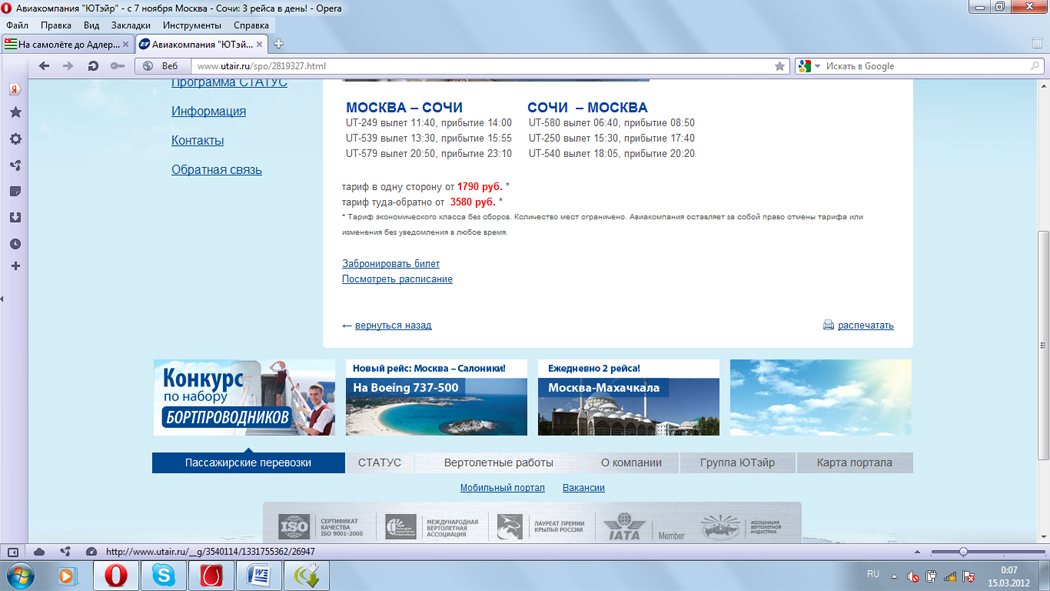The height and width of the screenshot is (591, 1050).
Task: Close the Авиакомпания ЮТэйр tab
Action: coord(259,44)
